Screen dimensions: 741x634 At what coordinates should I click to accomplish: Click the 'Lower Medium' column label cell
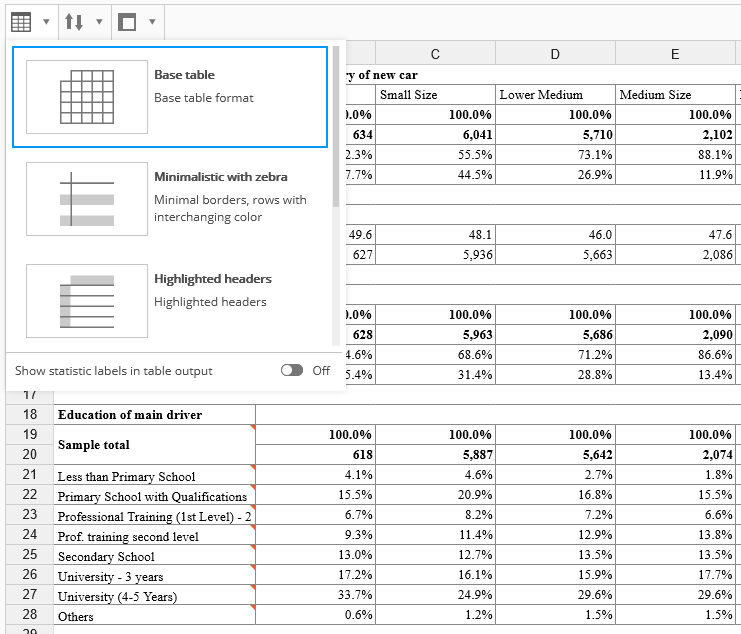(555, 95)
